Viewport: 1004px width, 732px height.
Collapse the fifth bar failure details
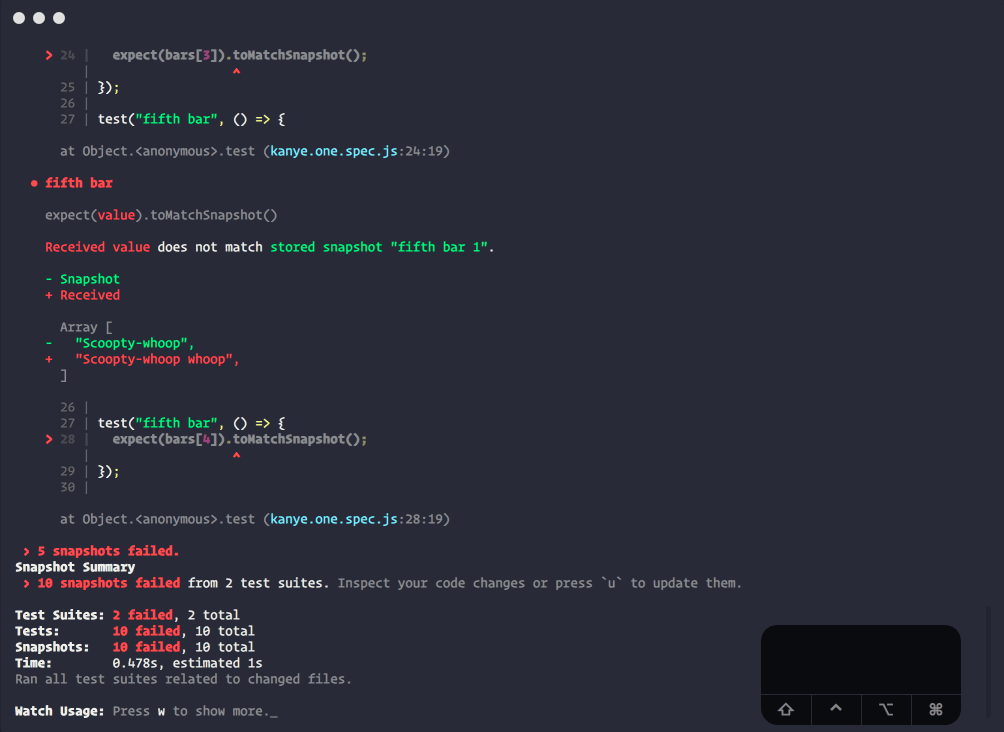[78, 182]
